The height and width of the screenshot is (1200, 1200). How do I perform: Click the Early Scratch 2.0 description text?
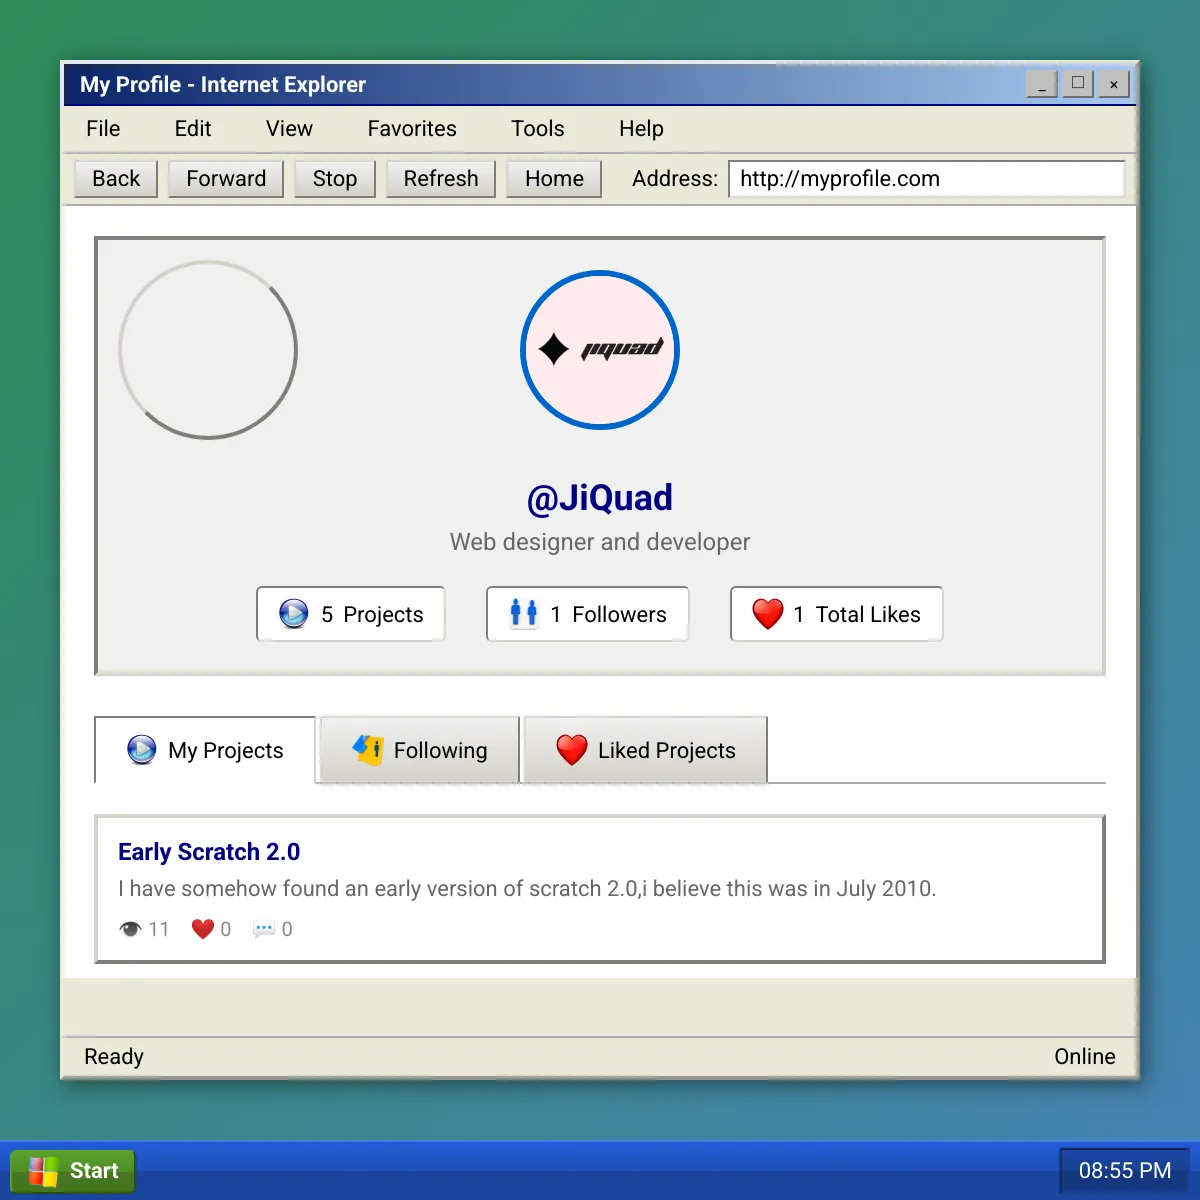coord(527,889)
